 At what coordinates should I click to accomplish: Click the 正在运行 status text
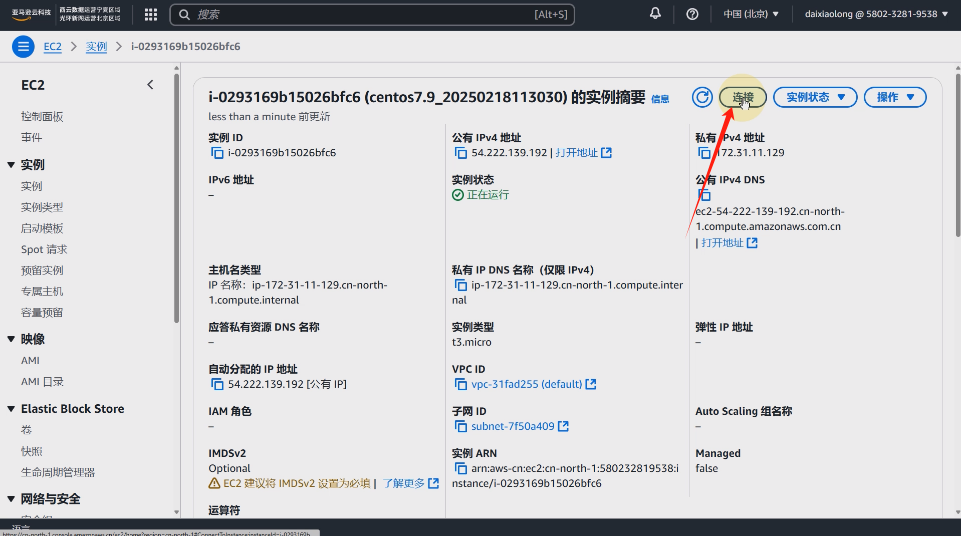pos(488,195)
